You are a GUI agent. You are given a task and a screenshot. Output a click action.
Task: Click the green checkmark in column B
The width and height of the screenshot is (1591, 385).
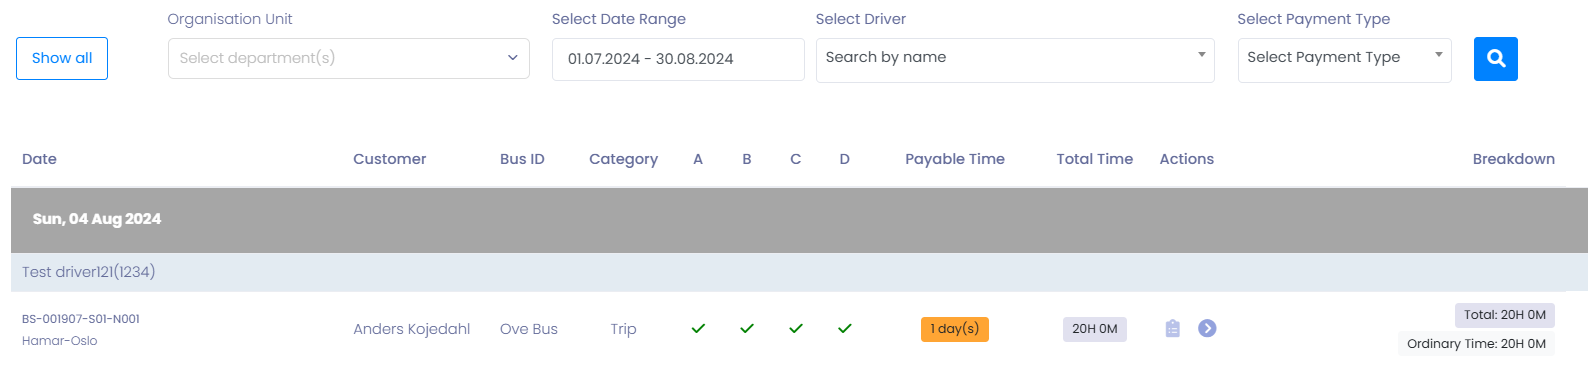[747, 328]
